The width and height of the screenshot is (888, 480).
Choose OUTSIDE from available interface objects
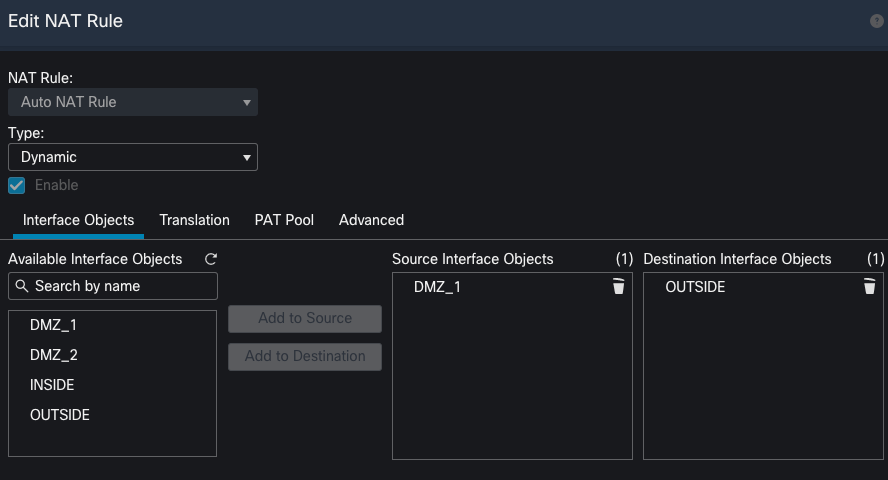[x=112, y=415]
